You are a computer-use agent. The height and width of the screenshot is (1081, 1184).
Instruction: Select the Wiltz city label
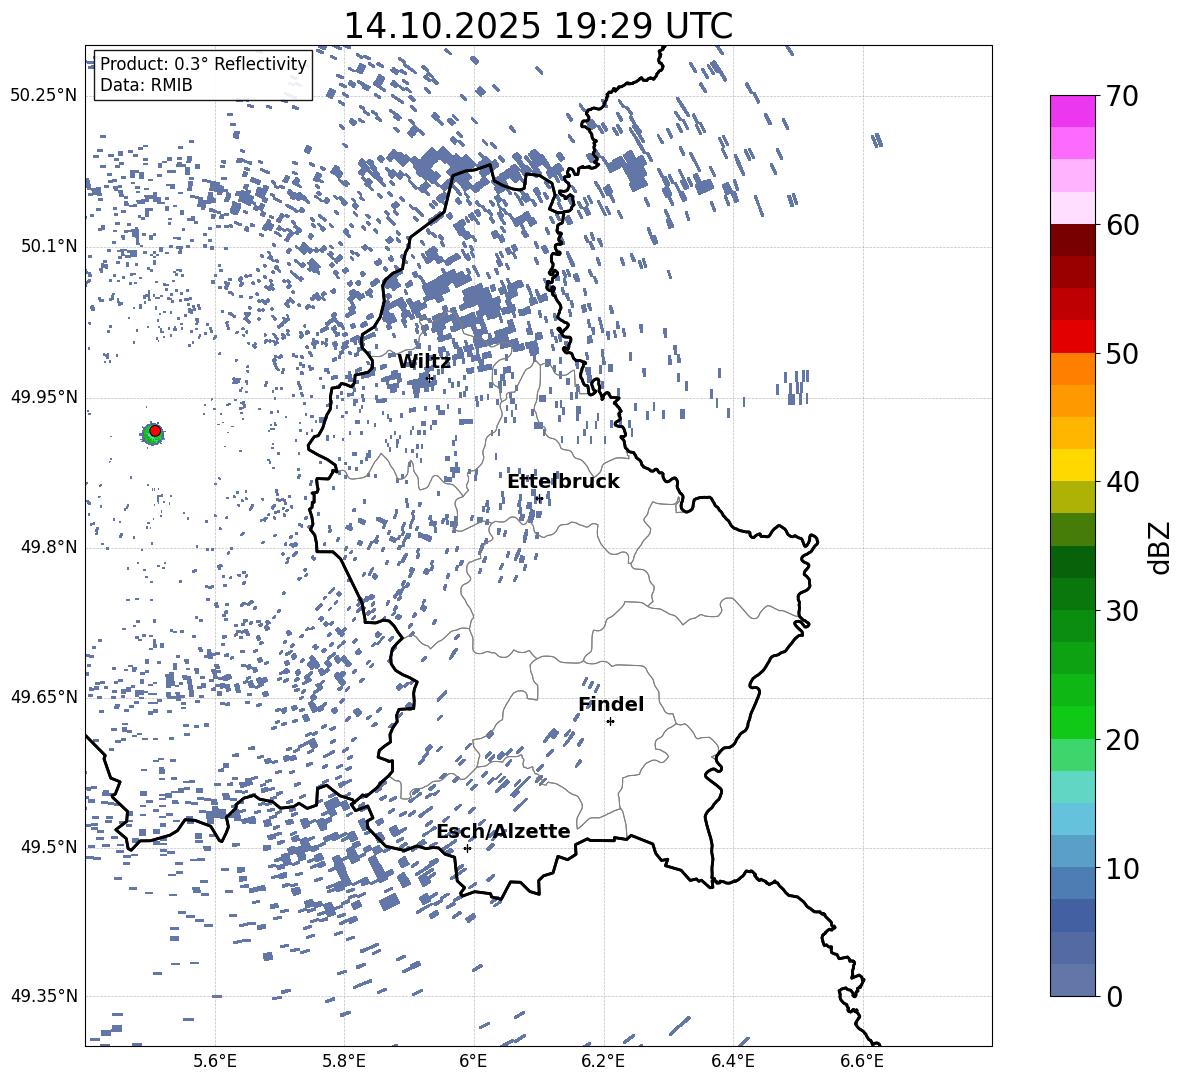click(424, 362)
